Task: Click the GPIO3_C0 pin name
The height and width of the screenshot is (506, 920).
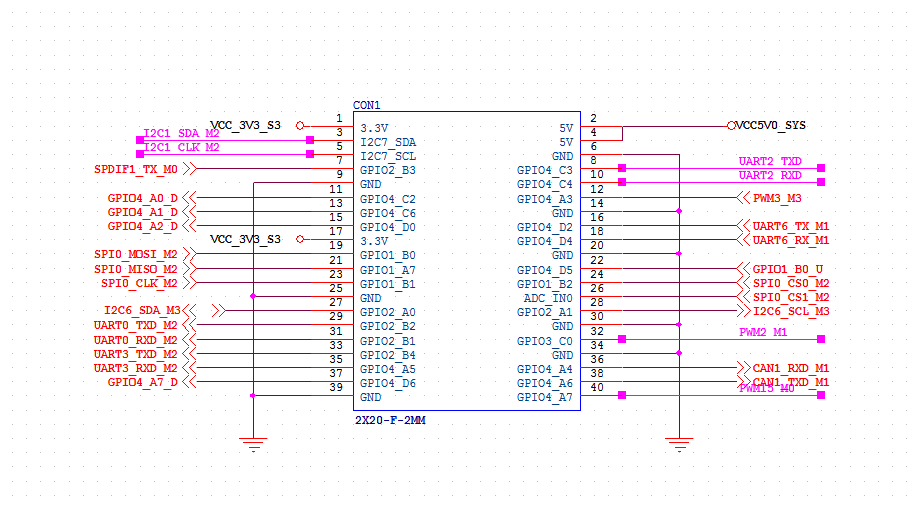Action: pyautogui.click(x=544, y=342)
